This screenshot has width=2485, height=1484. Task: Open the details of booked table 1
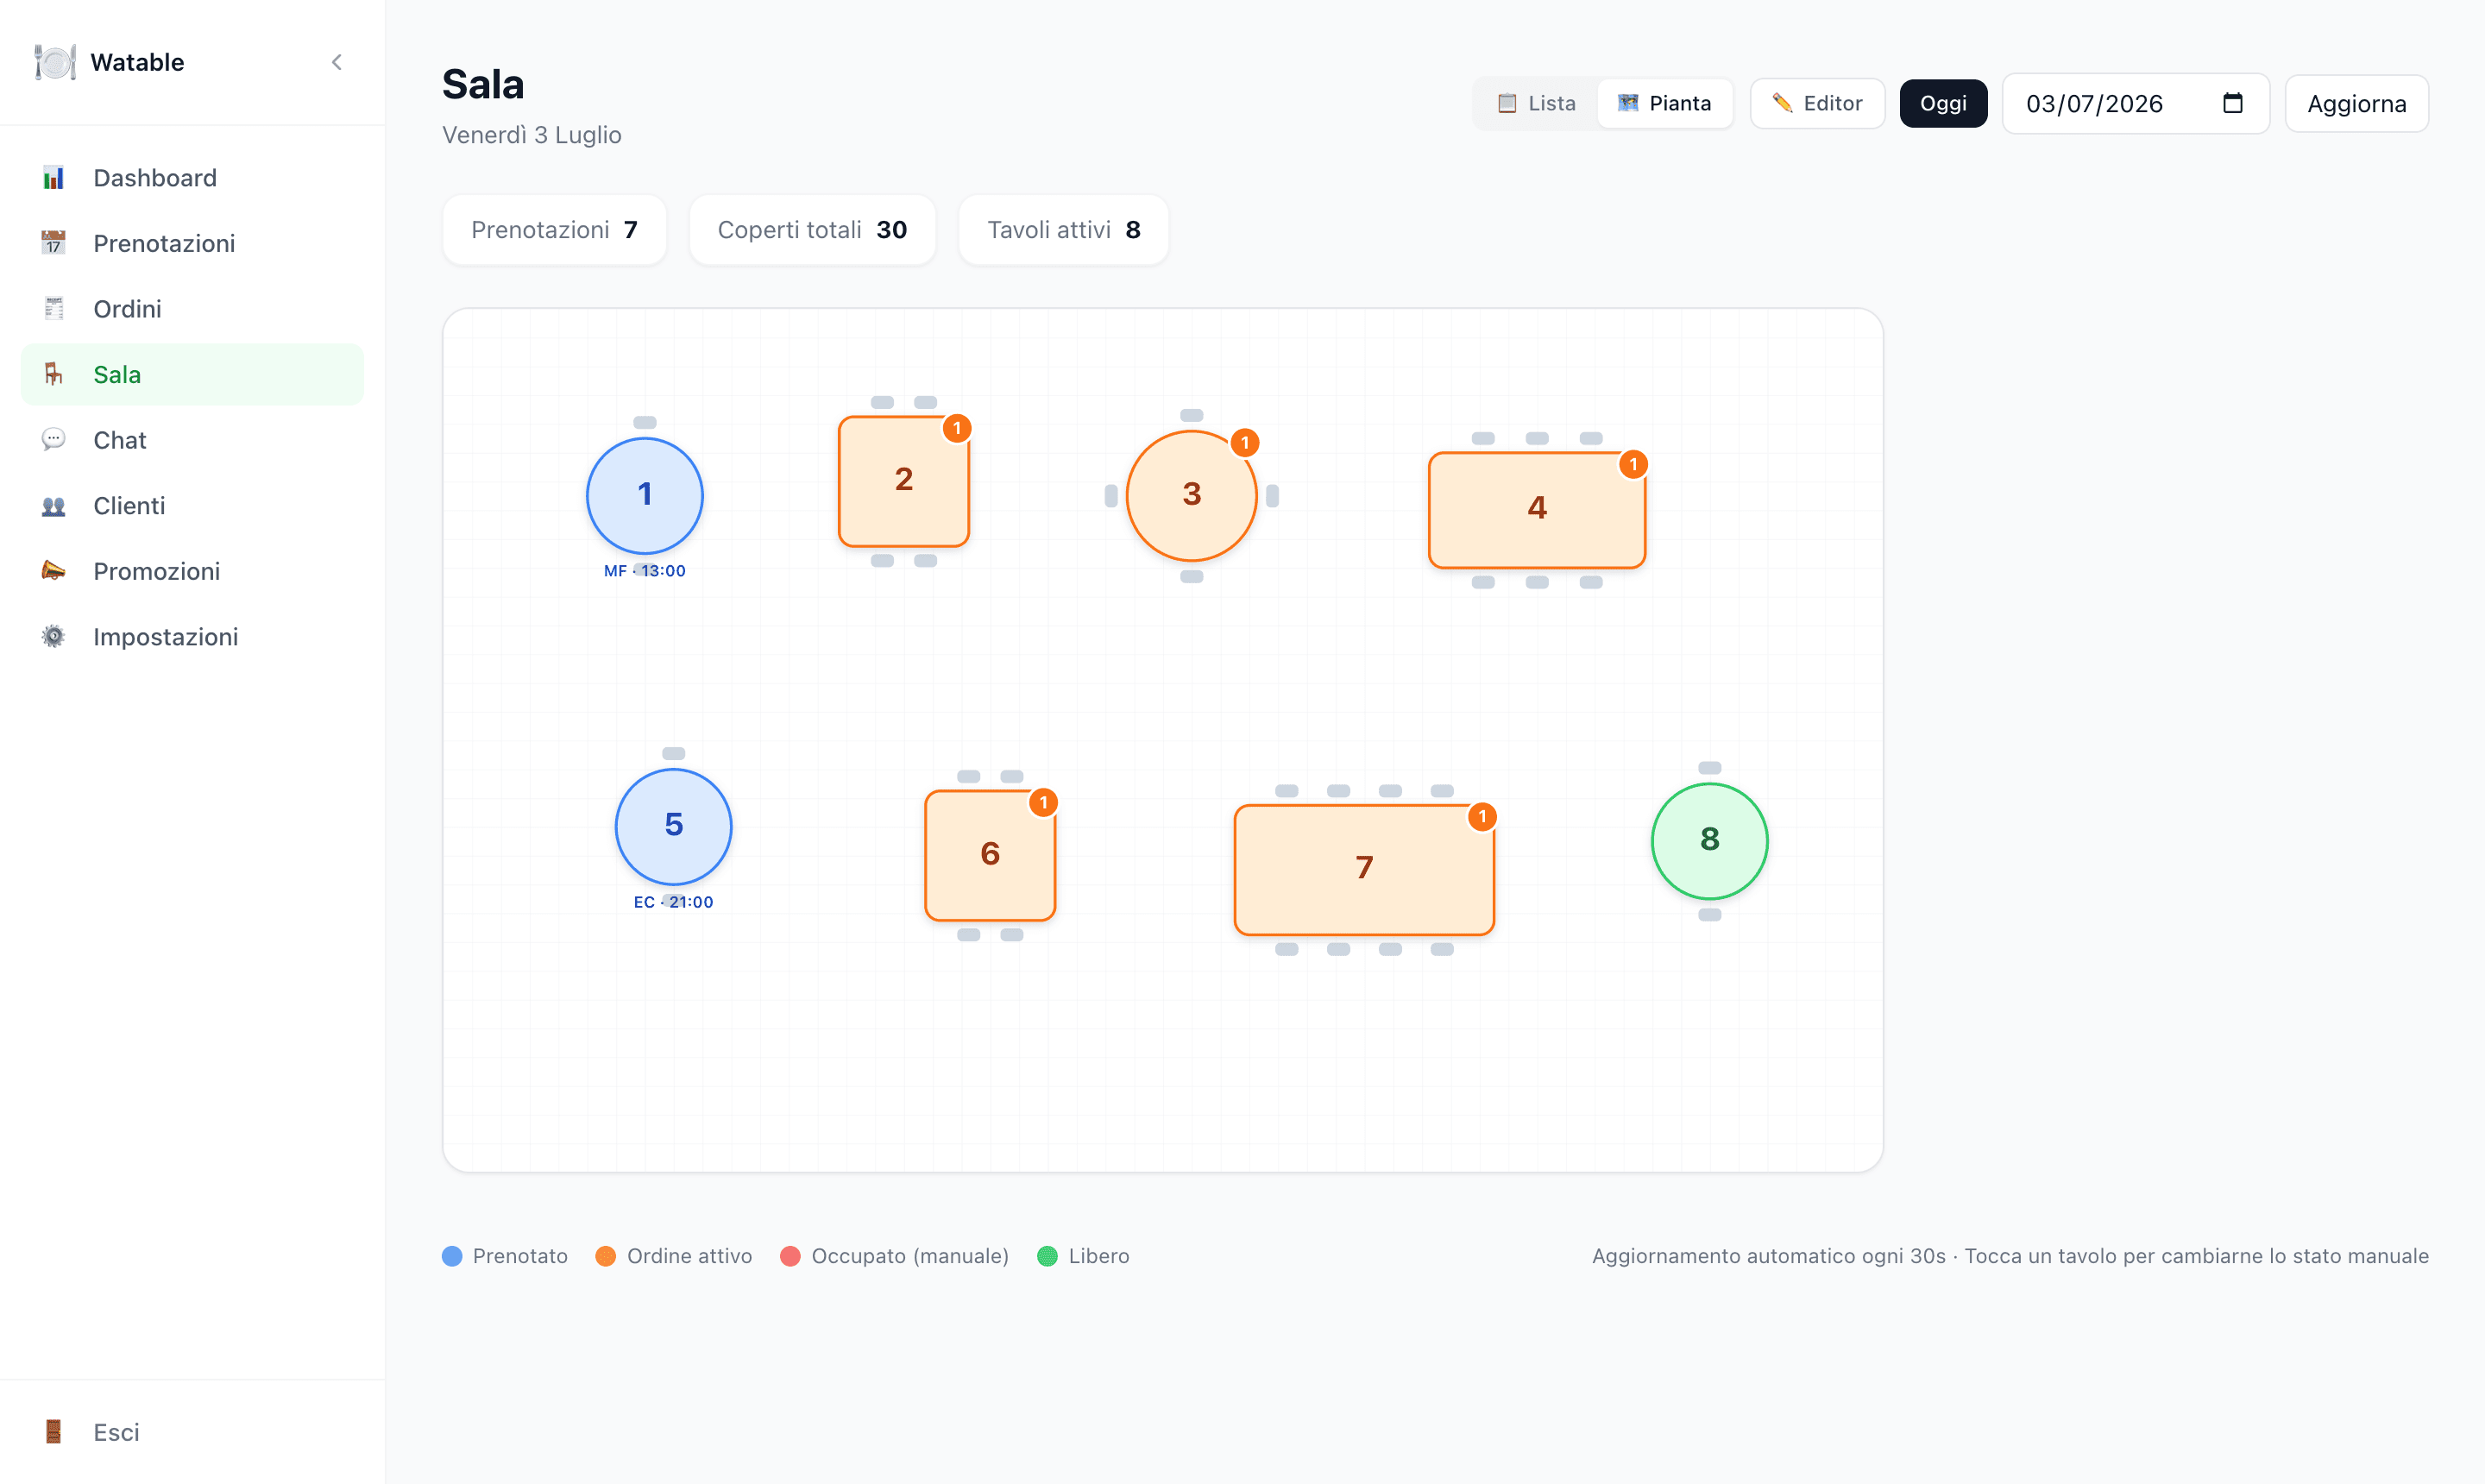click(x=645, y=495)
